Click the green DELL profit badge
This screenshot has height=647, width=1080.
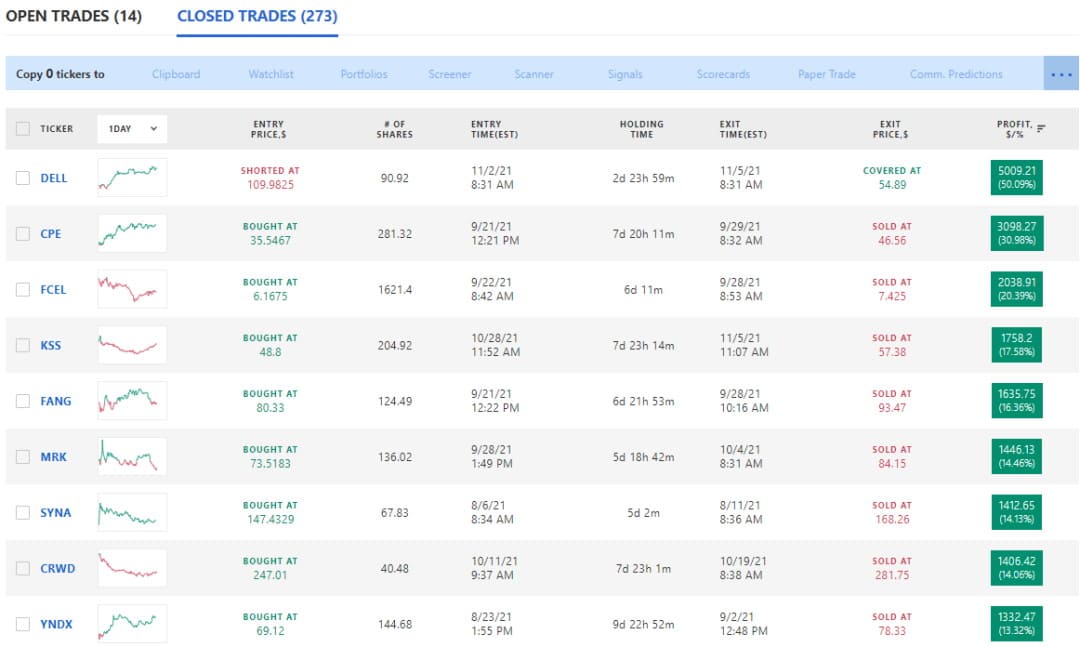click(1015, 178)
